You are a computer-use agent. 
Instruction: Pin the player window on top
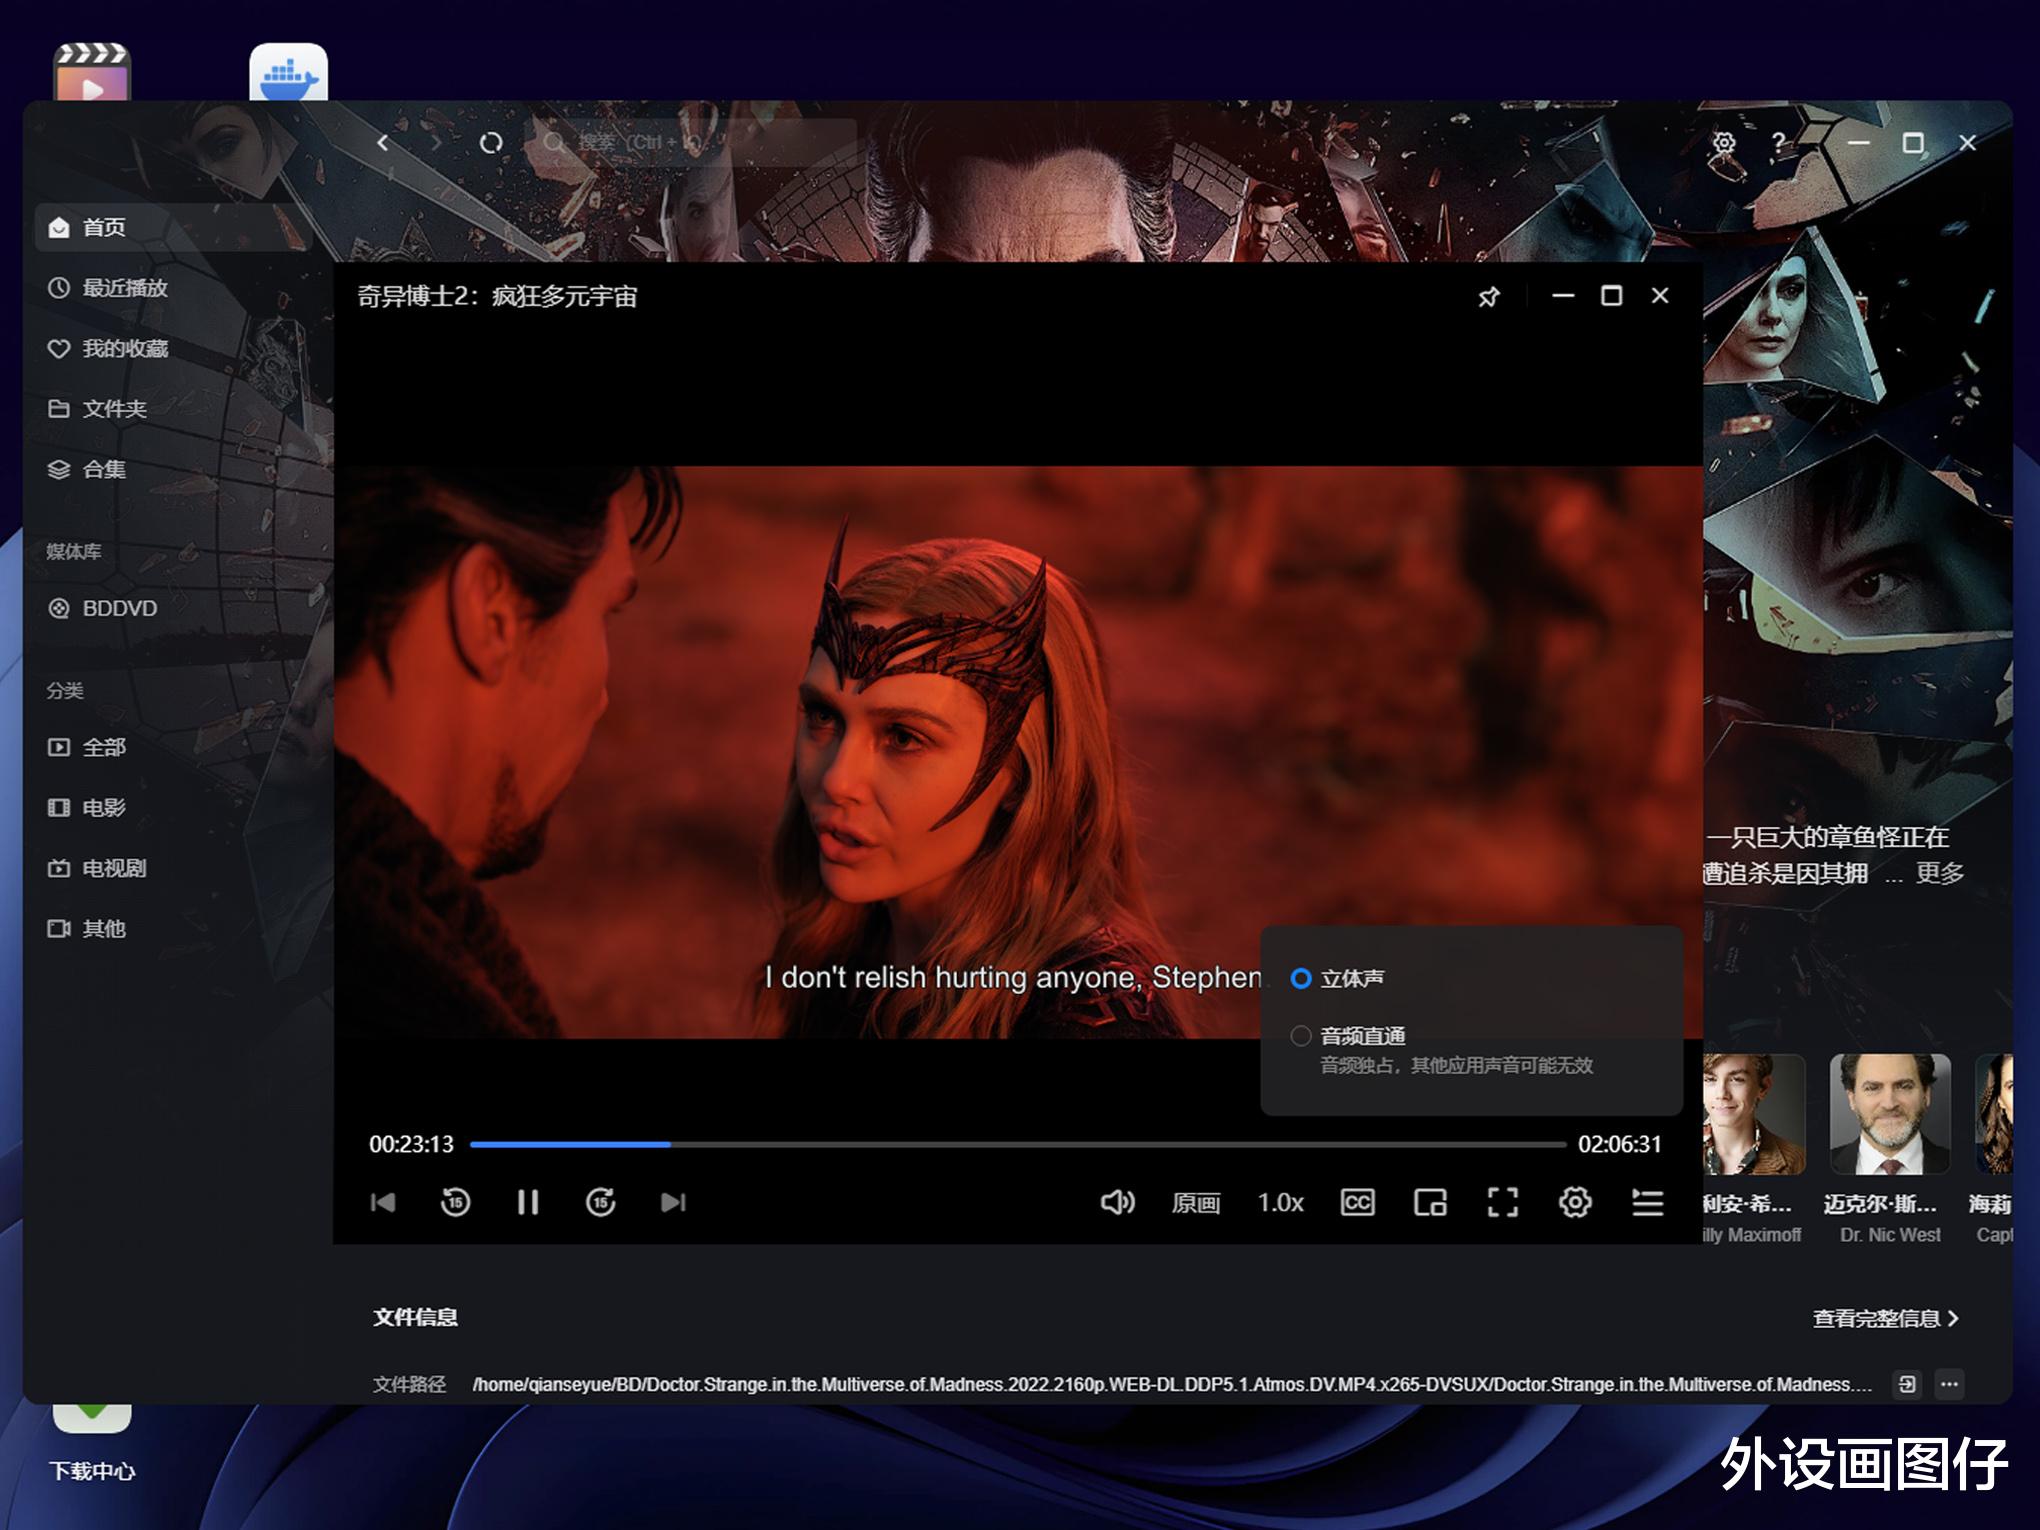[x=1489, y=296]
